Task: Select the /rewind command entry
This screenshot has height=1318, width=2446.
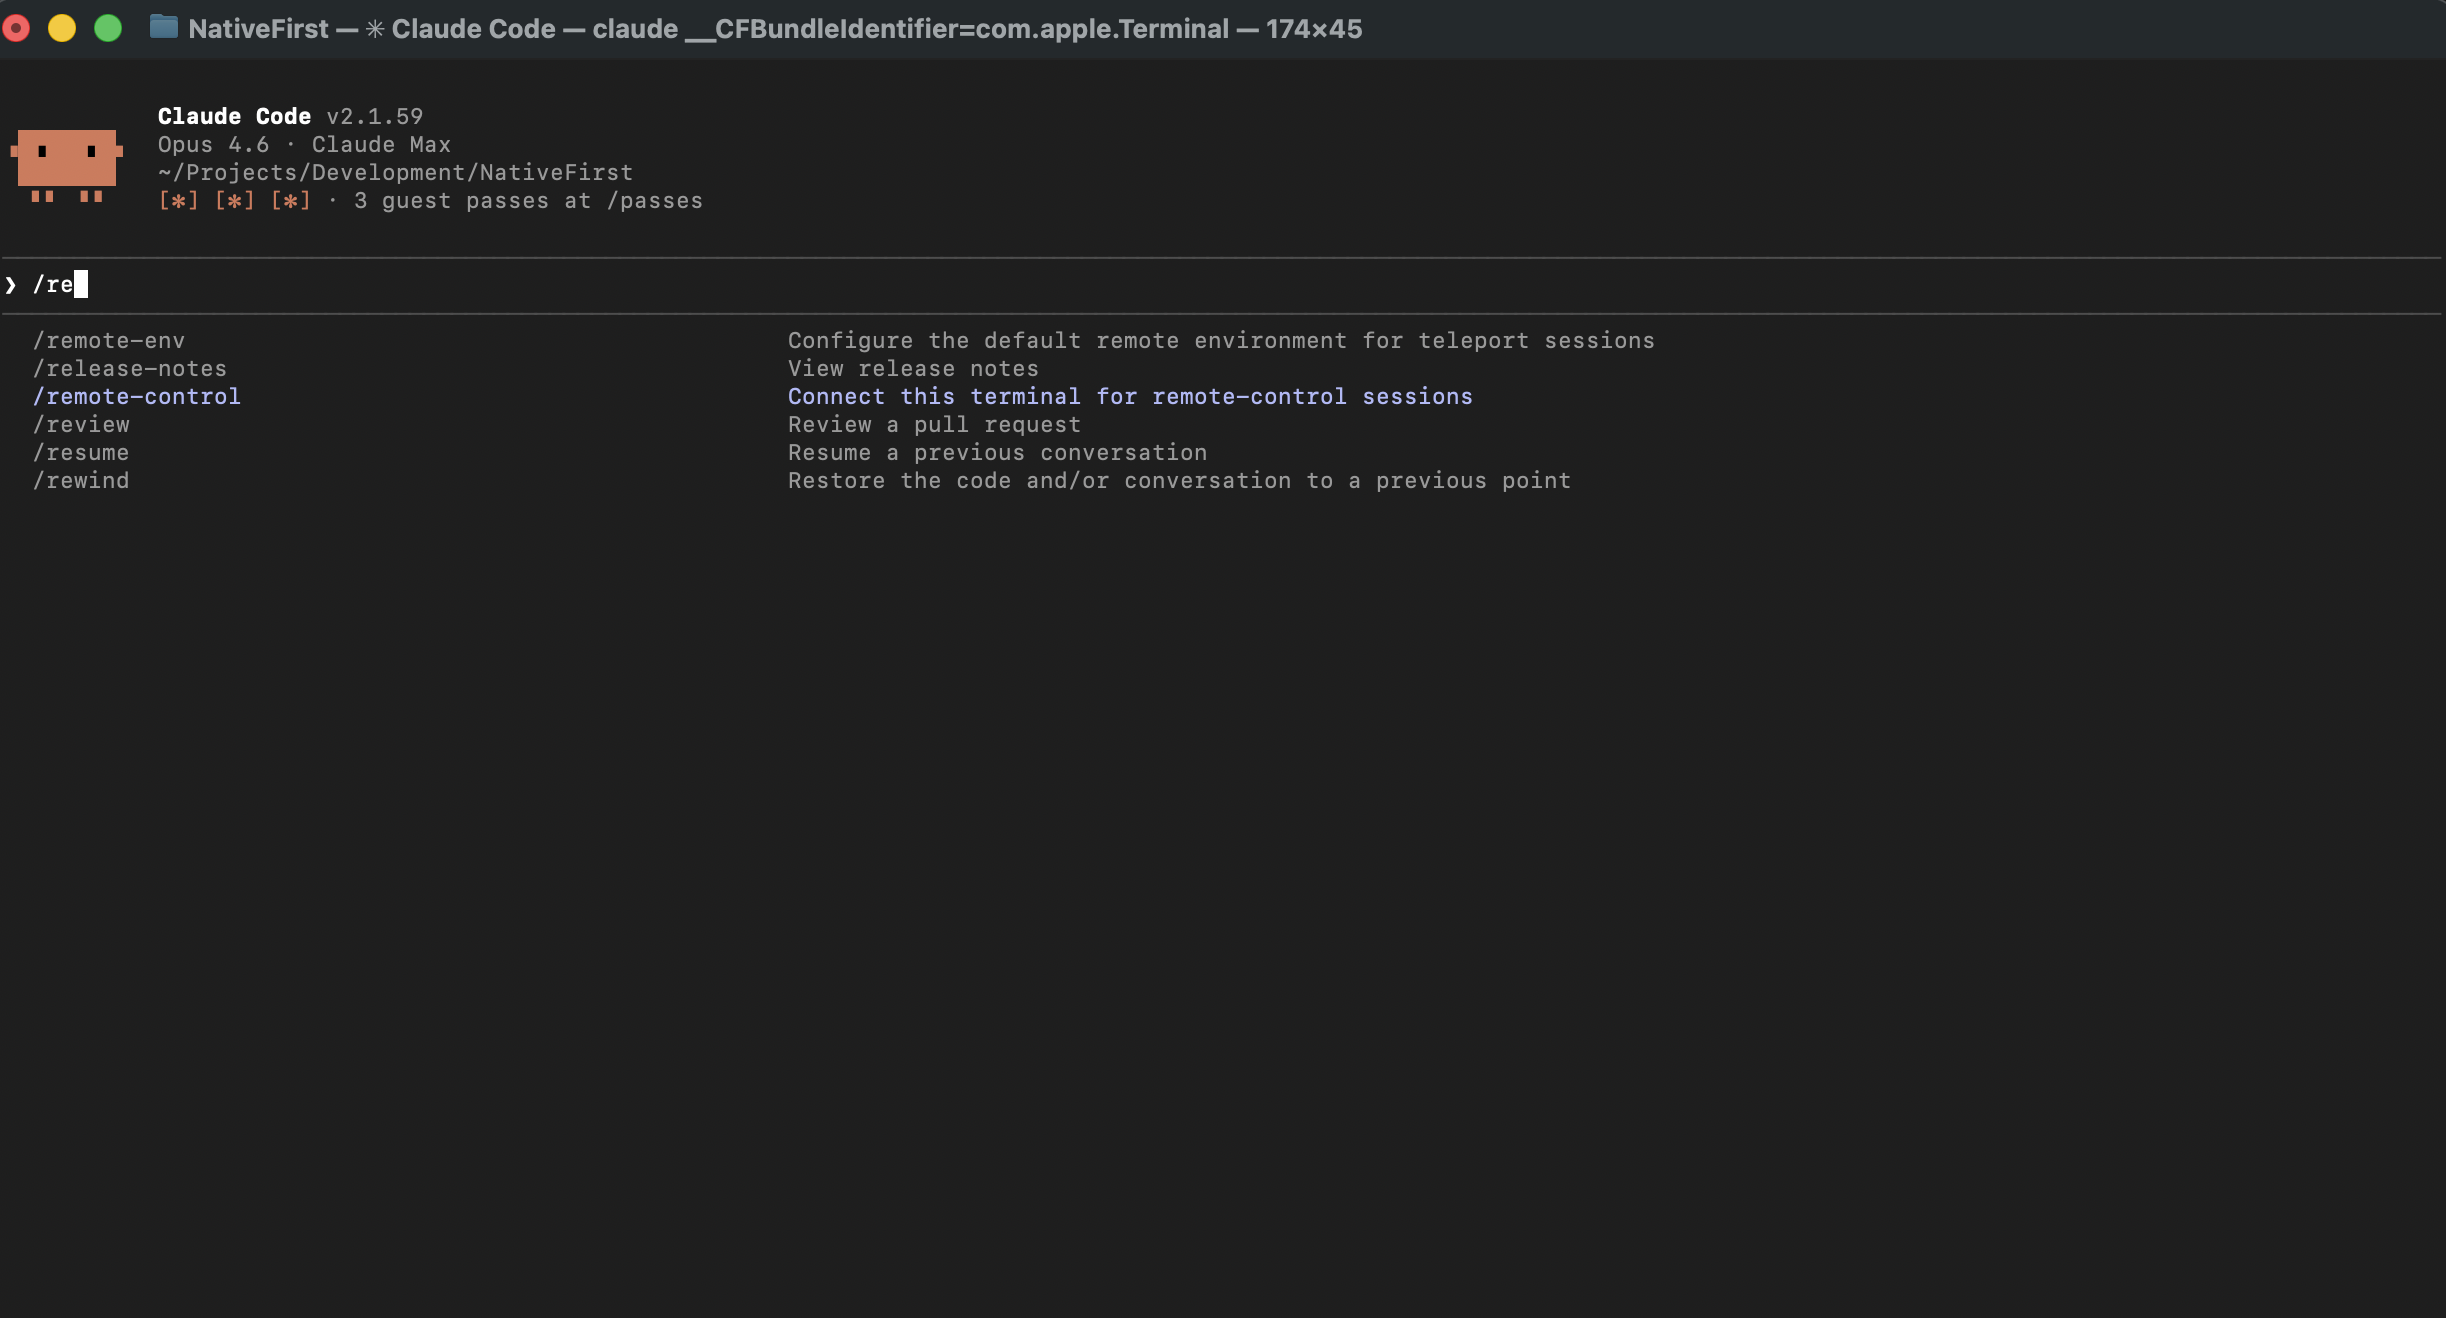Action: click(81, 480)
